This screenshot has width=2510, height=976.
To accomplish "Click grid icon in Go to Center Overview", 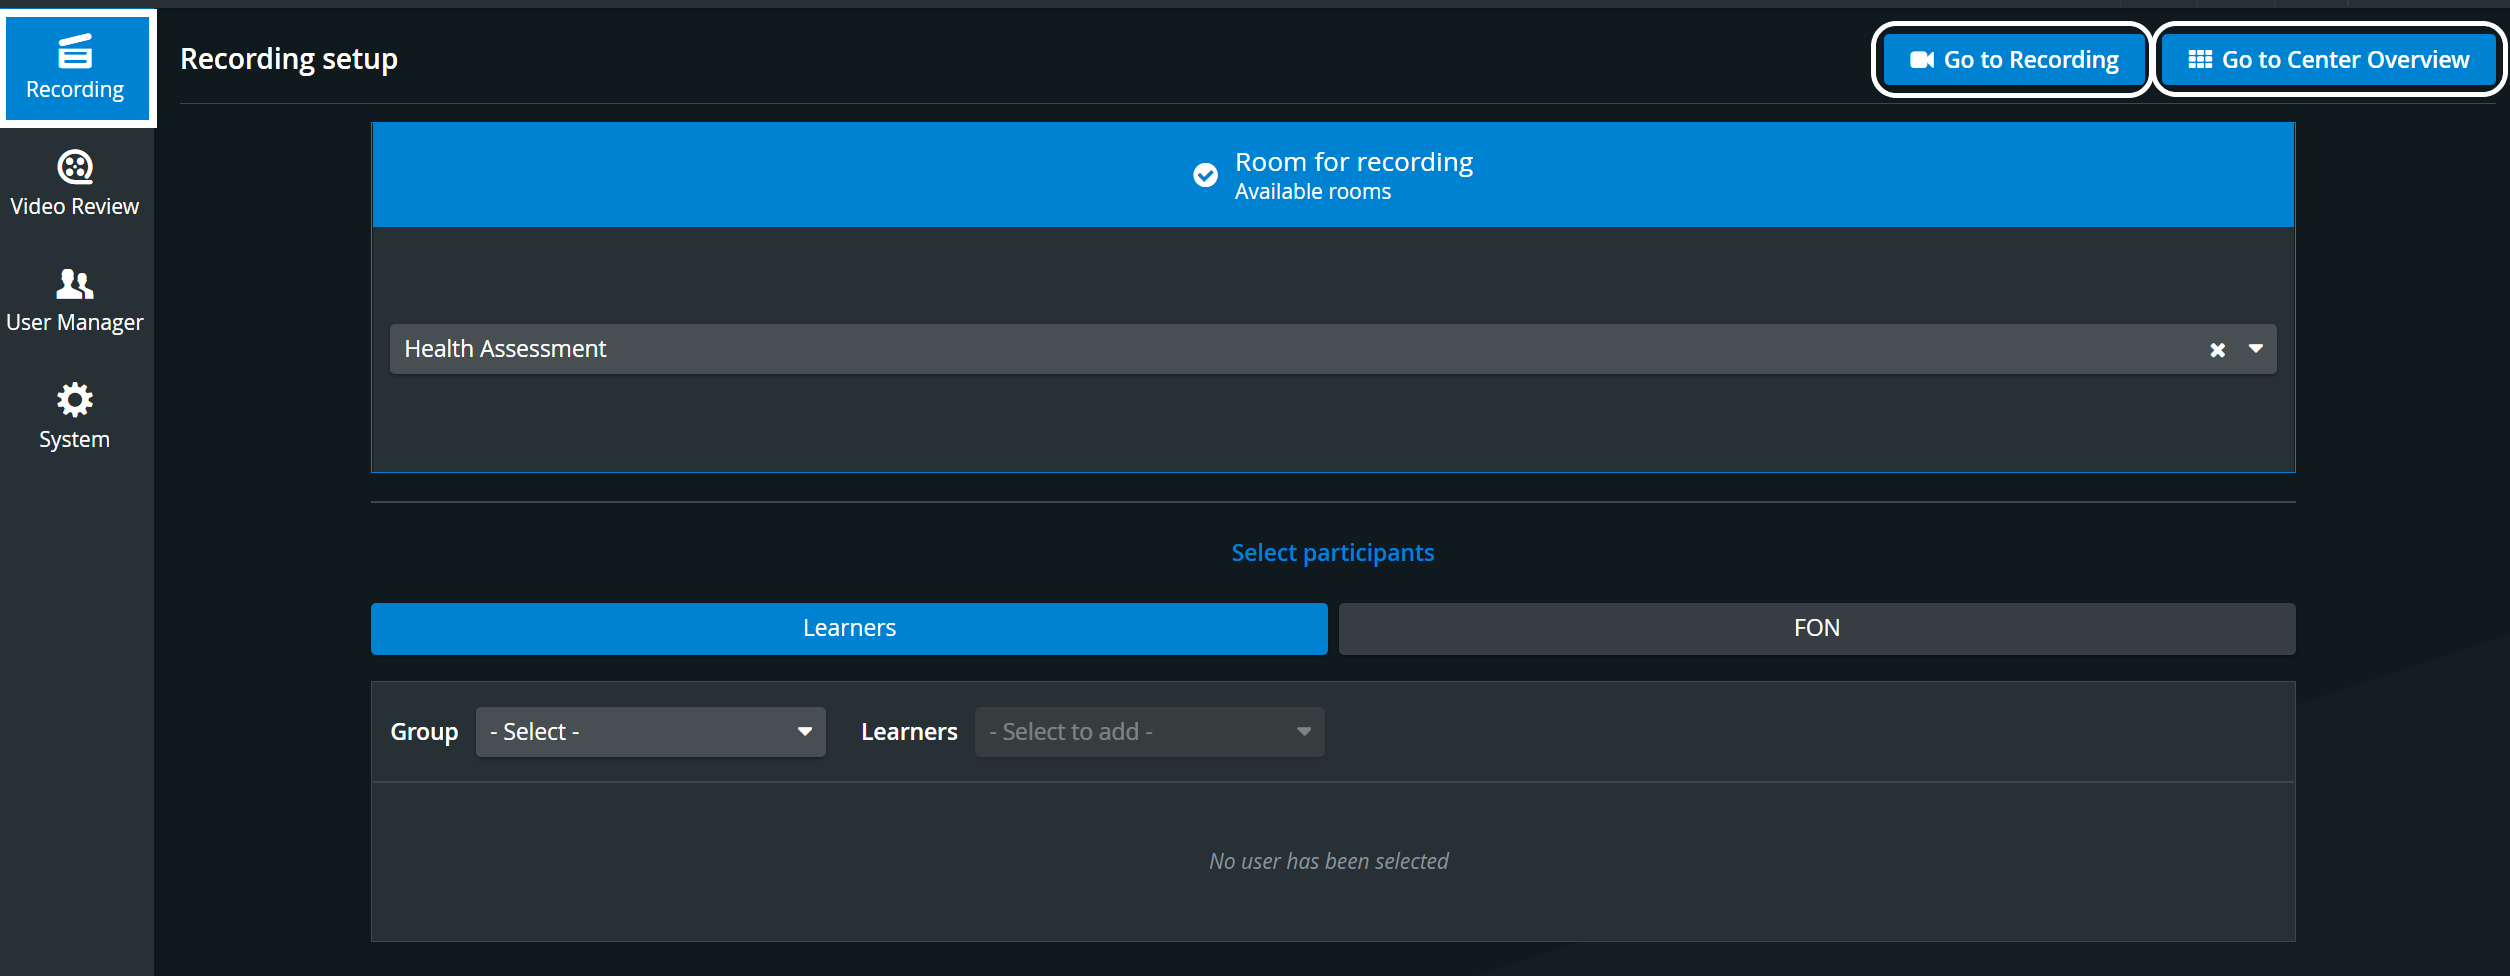I will [x=2200, y=60].
